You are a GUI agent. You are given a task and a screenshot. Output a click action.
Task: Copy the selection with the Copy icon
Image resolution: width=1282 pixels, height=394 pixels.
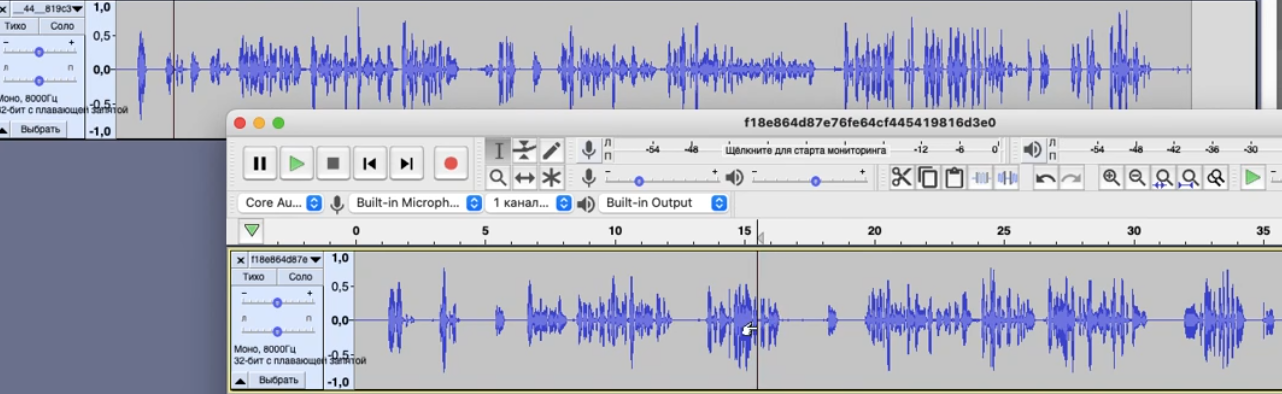coord(928,178)
